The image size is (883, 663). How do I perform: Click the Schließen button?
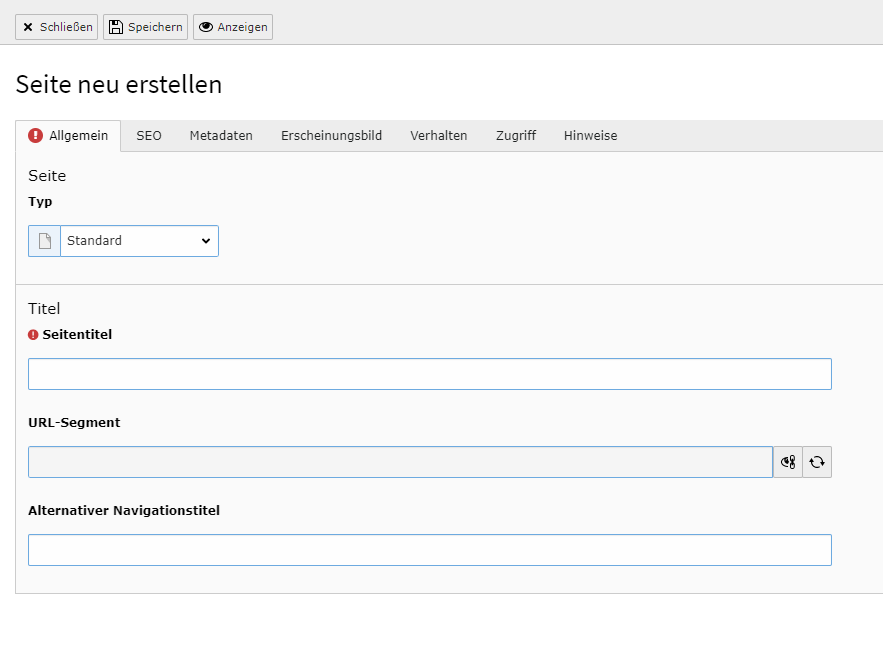[57, 27]
